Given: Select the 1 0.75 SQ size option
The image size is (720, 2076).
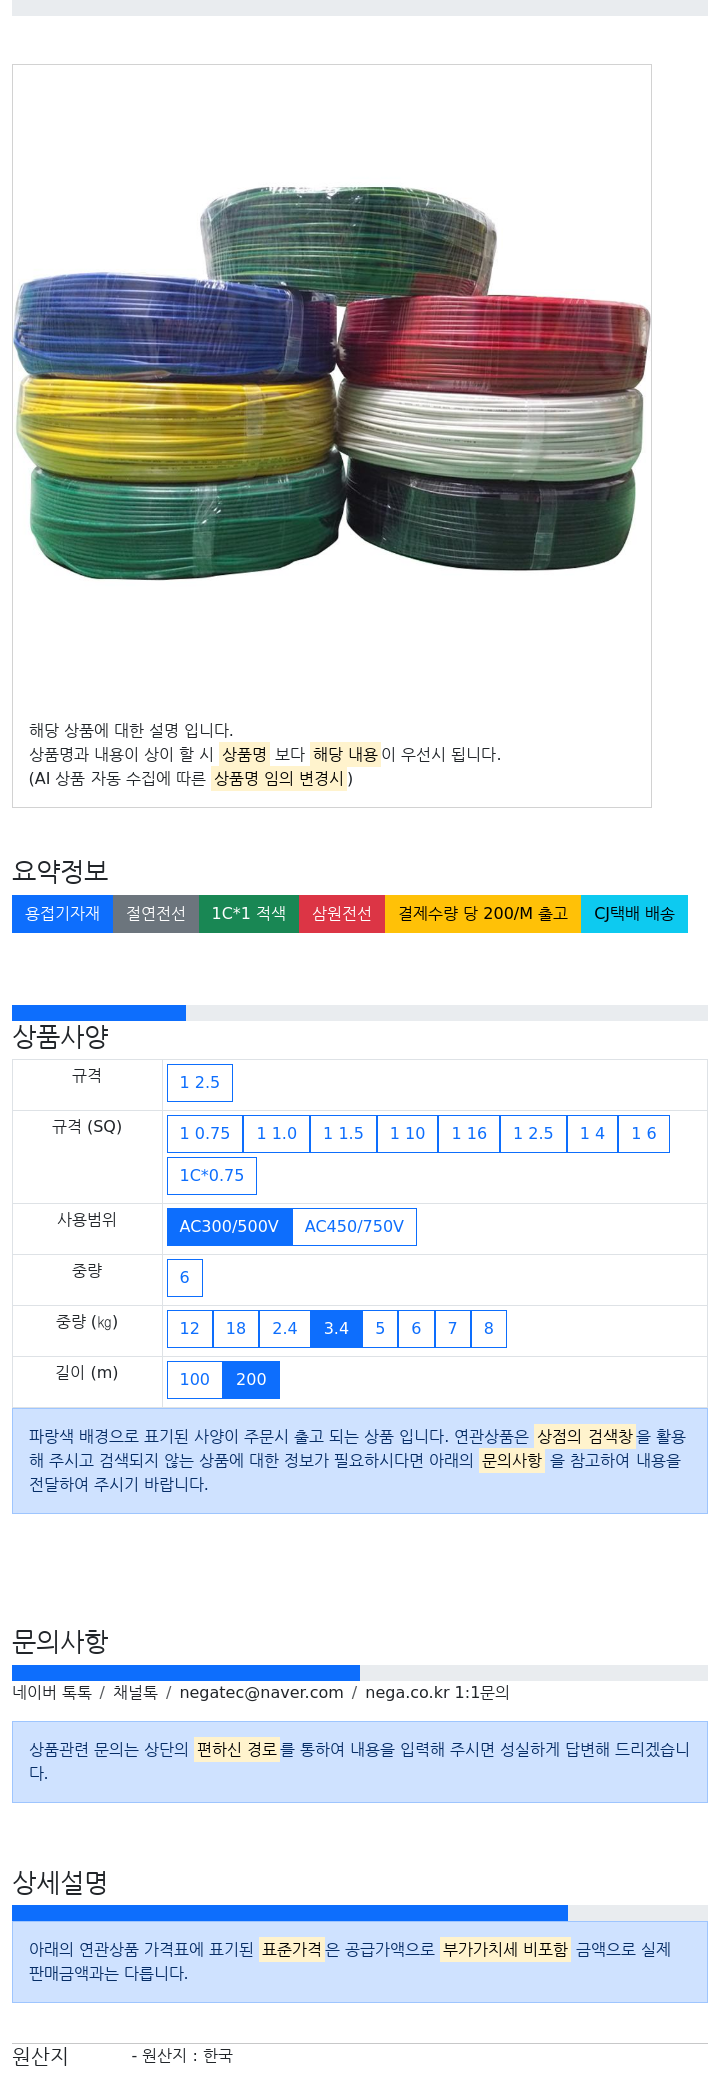Looking at the screenshot, I should [205, 1134].
